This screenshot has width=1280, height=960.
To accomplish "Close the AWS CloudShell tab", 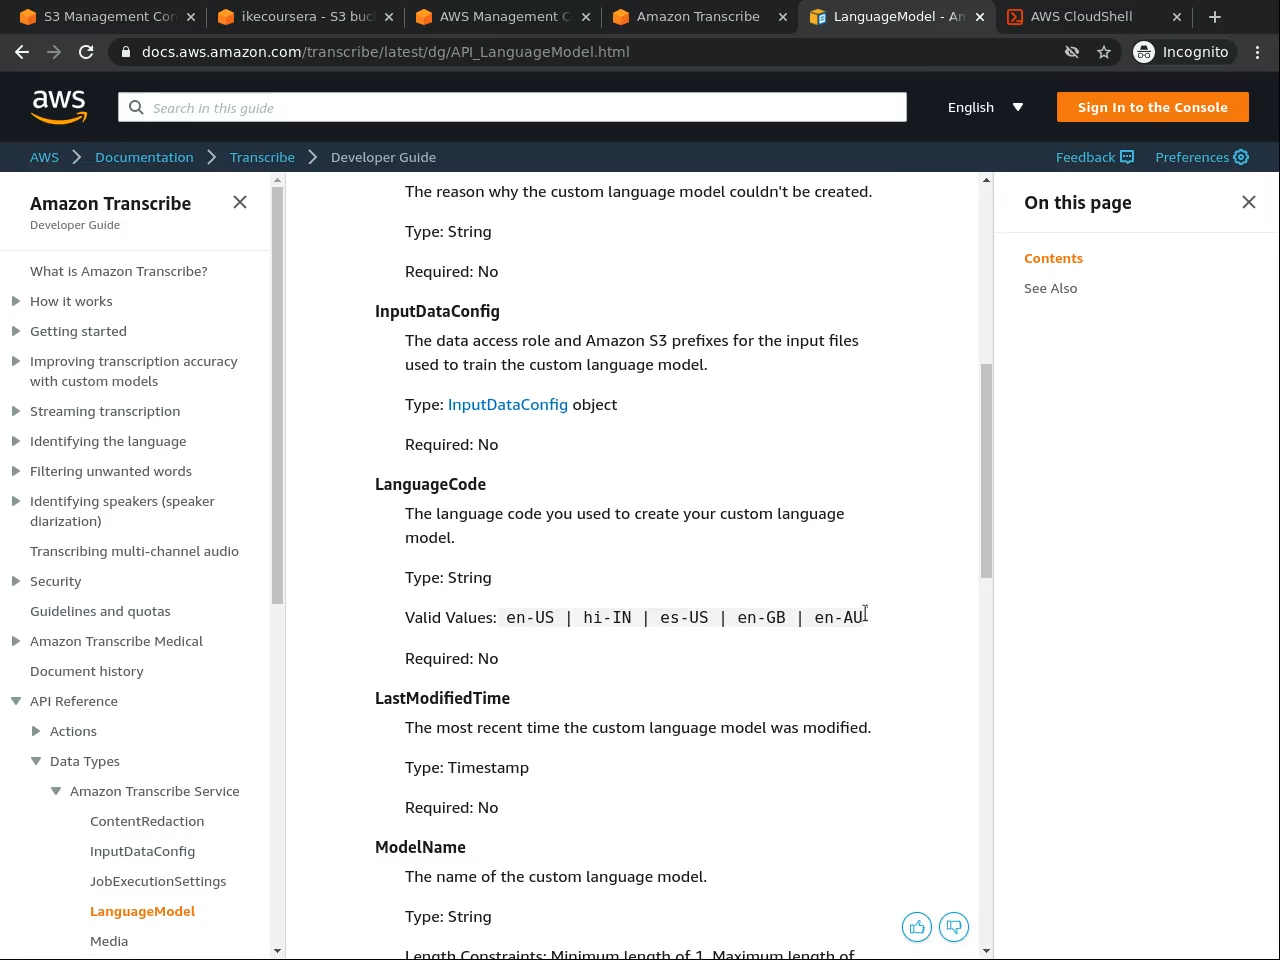I will 1177,17.
